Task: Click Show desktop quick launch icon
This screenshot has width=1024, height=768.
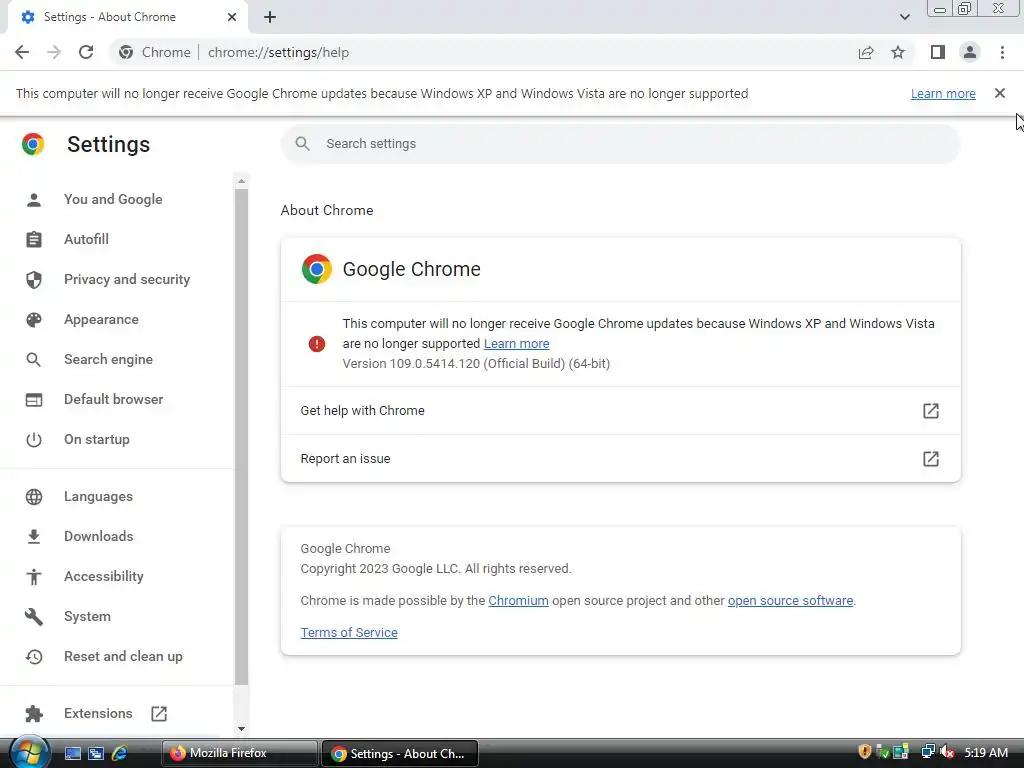Action: point(73,753)
